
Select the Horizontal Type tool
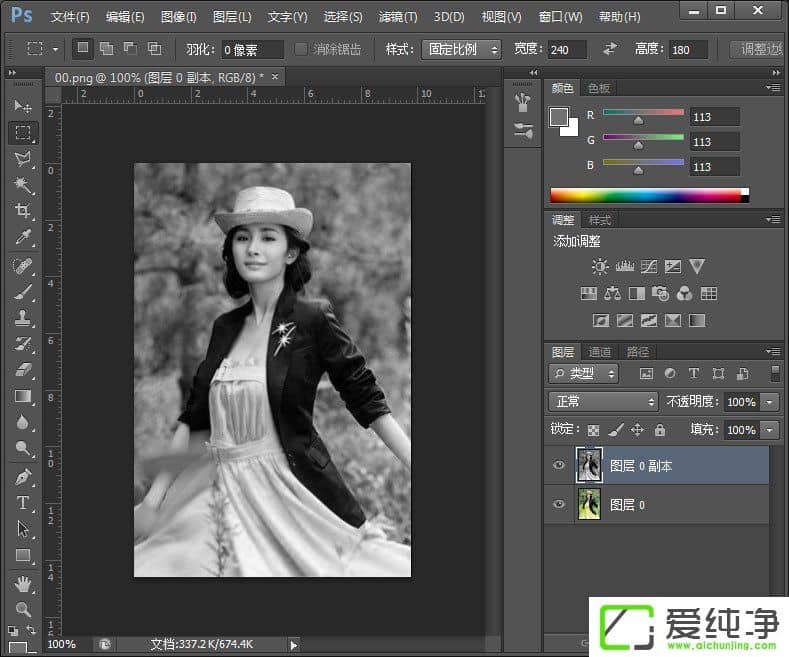pos(23,503)
